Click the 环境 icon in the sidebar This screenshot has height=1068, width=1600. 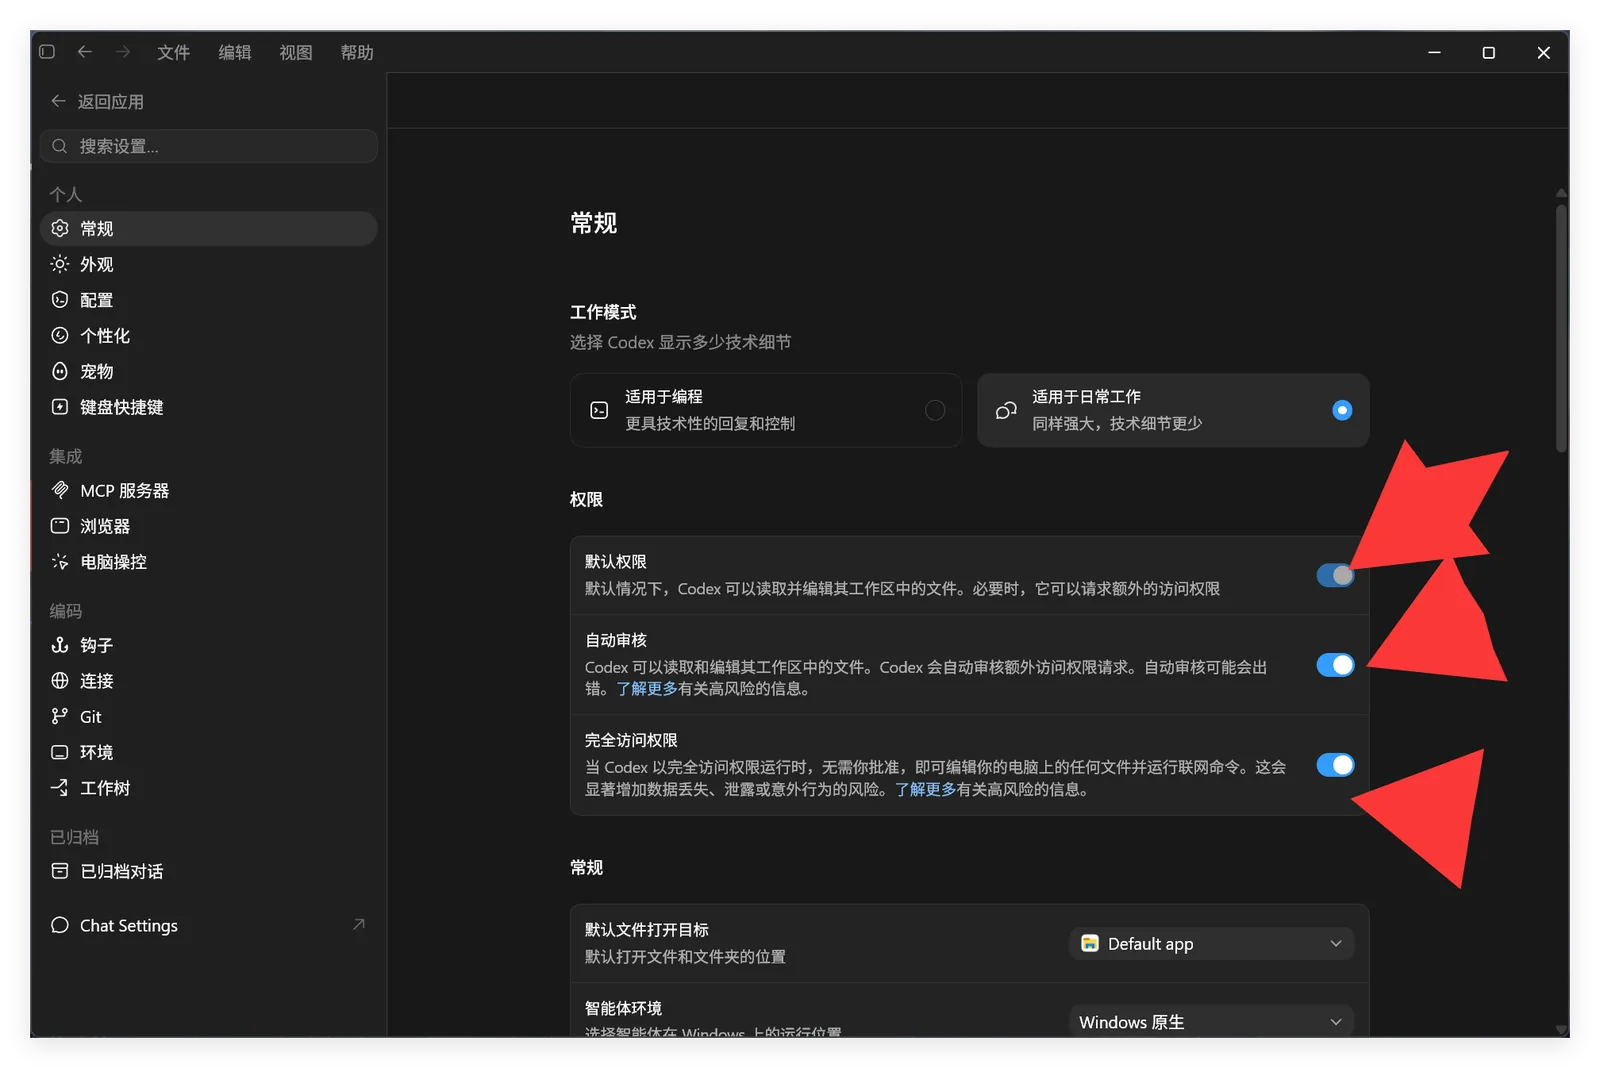point(60,752)
